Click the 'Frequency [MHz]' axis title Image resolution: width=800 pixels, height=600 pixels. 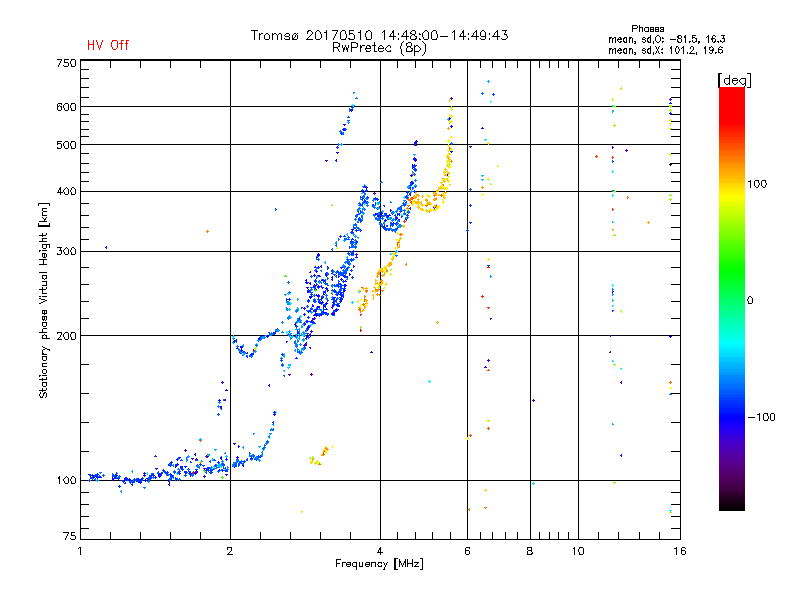pos(379,564)
